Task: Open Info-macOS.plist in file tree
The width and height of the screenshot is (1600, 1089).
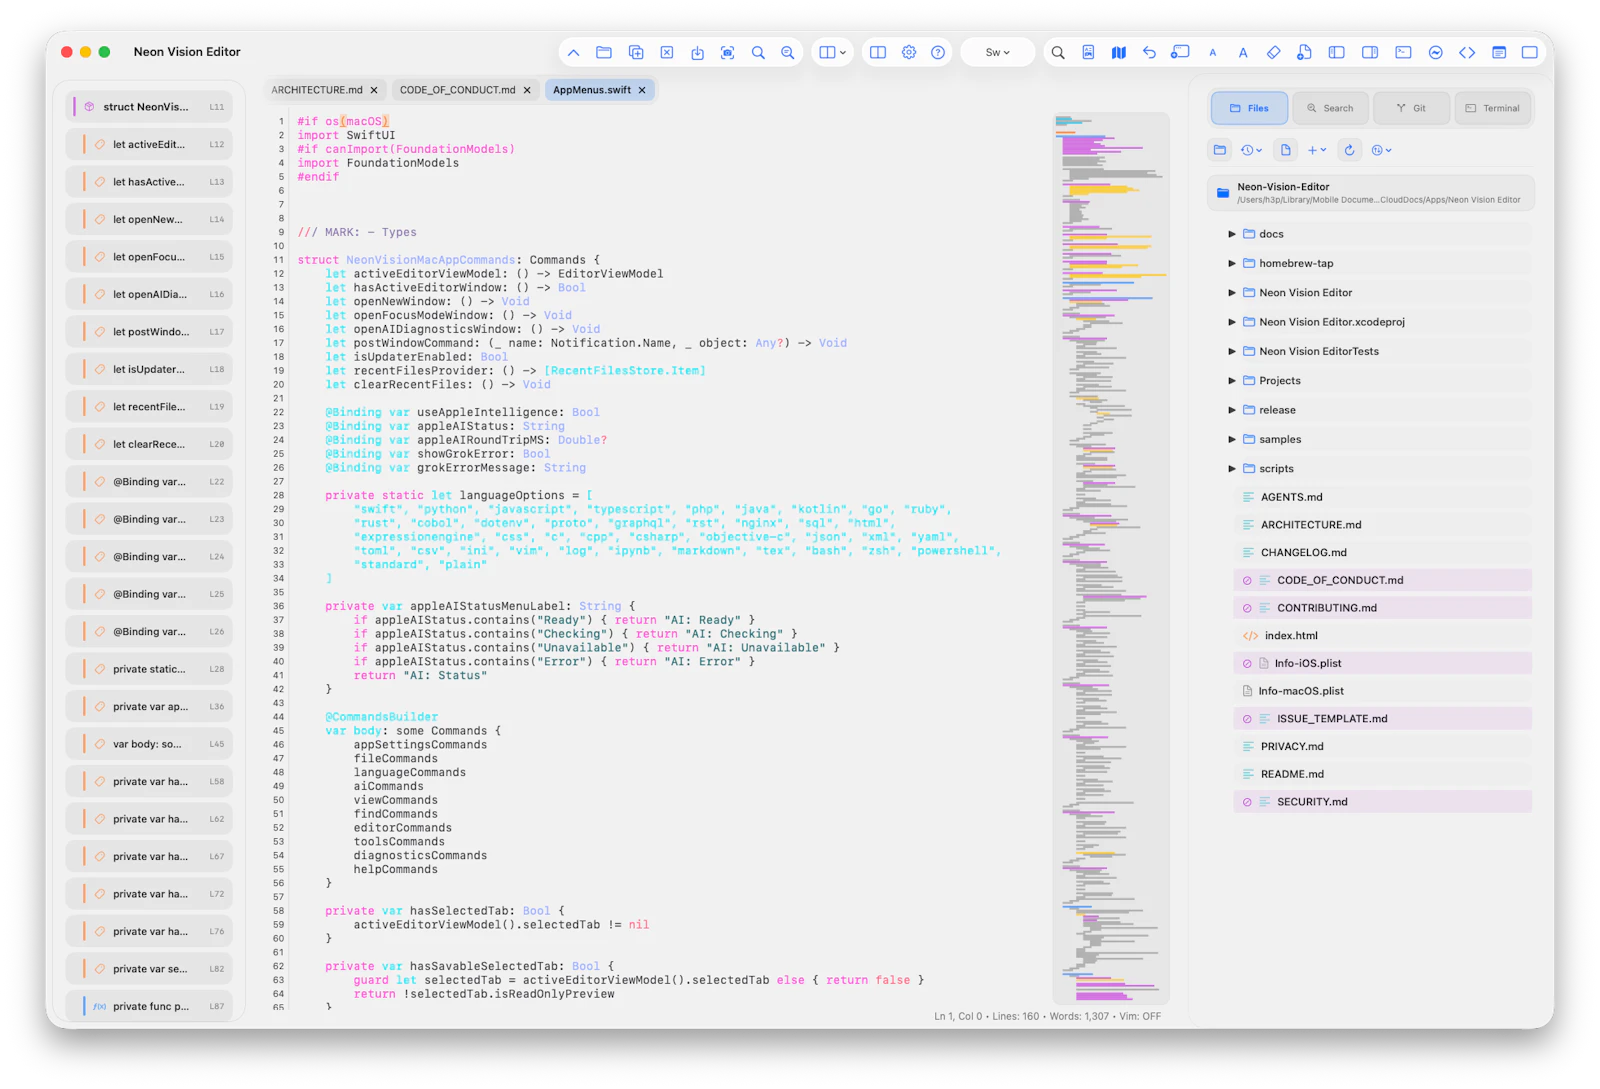Action: point(1382,691)
